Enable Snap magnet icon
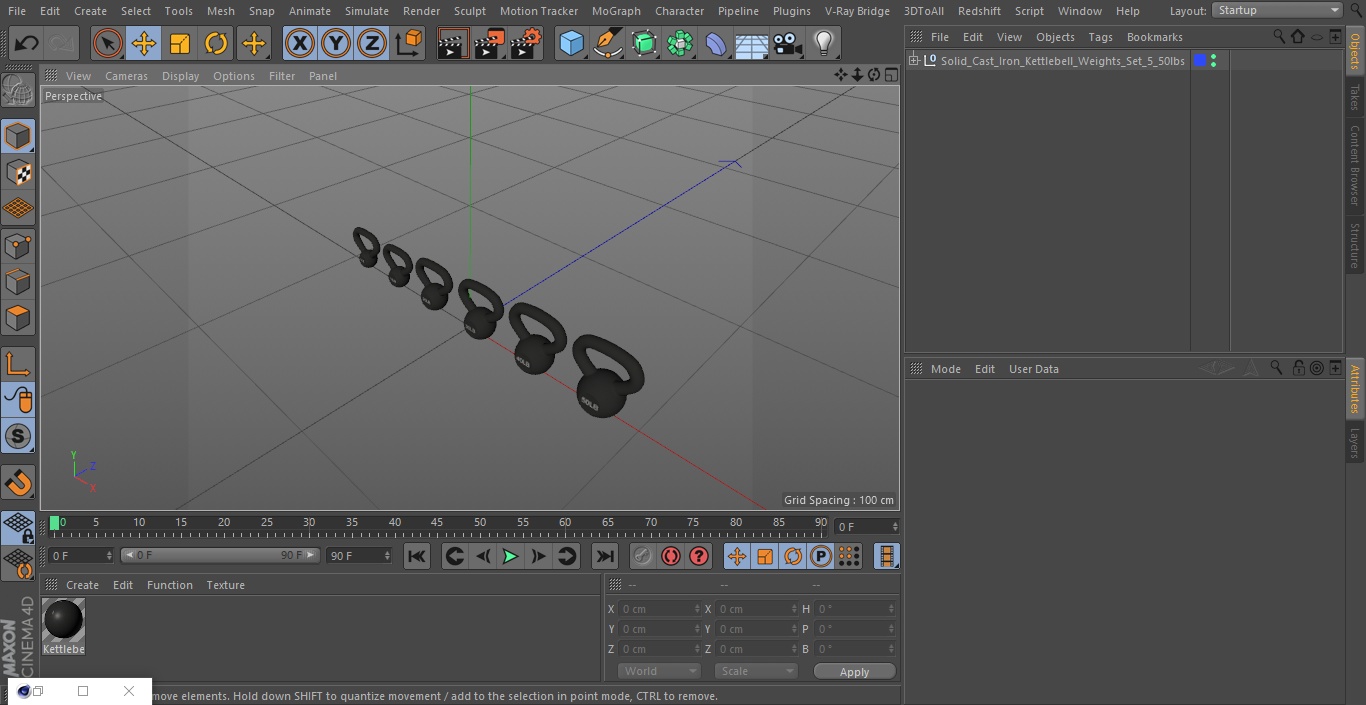This screenshot has width=1366, height=705. pyautogui.click(x=18, y=483)
